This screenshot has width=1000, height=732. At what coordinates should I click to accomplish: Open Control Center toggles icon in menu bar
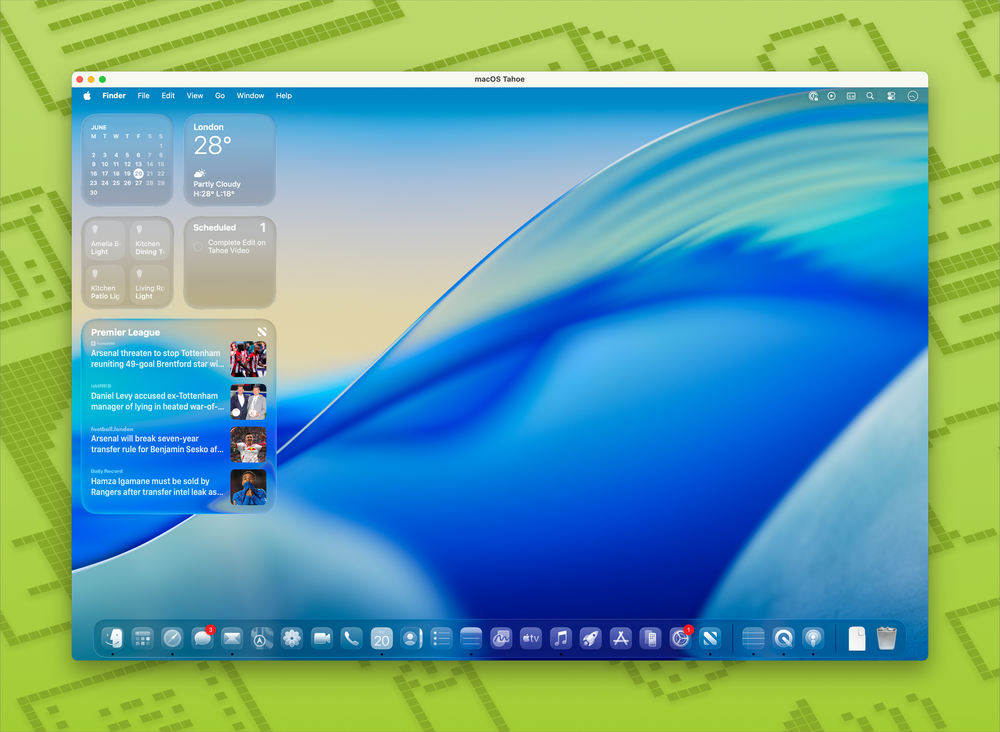(891, 96)
